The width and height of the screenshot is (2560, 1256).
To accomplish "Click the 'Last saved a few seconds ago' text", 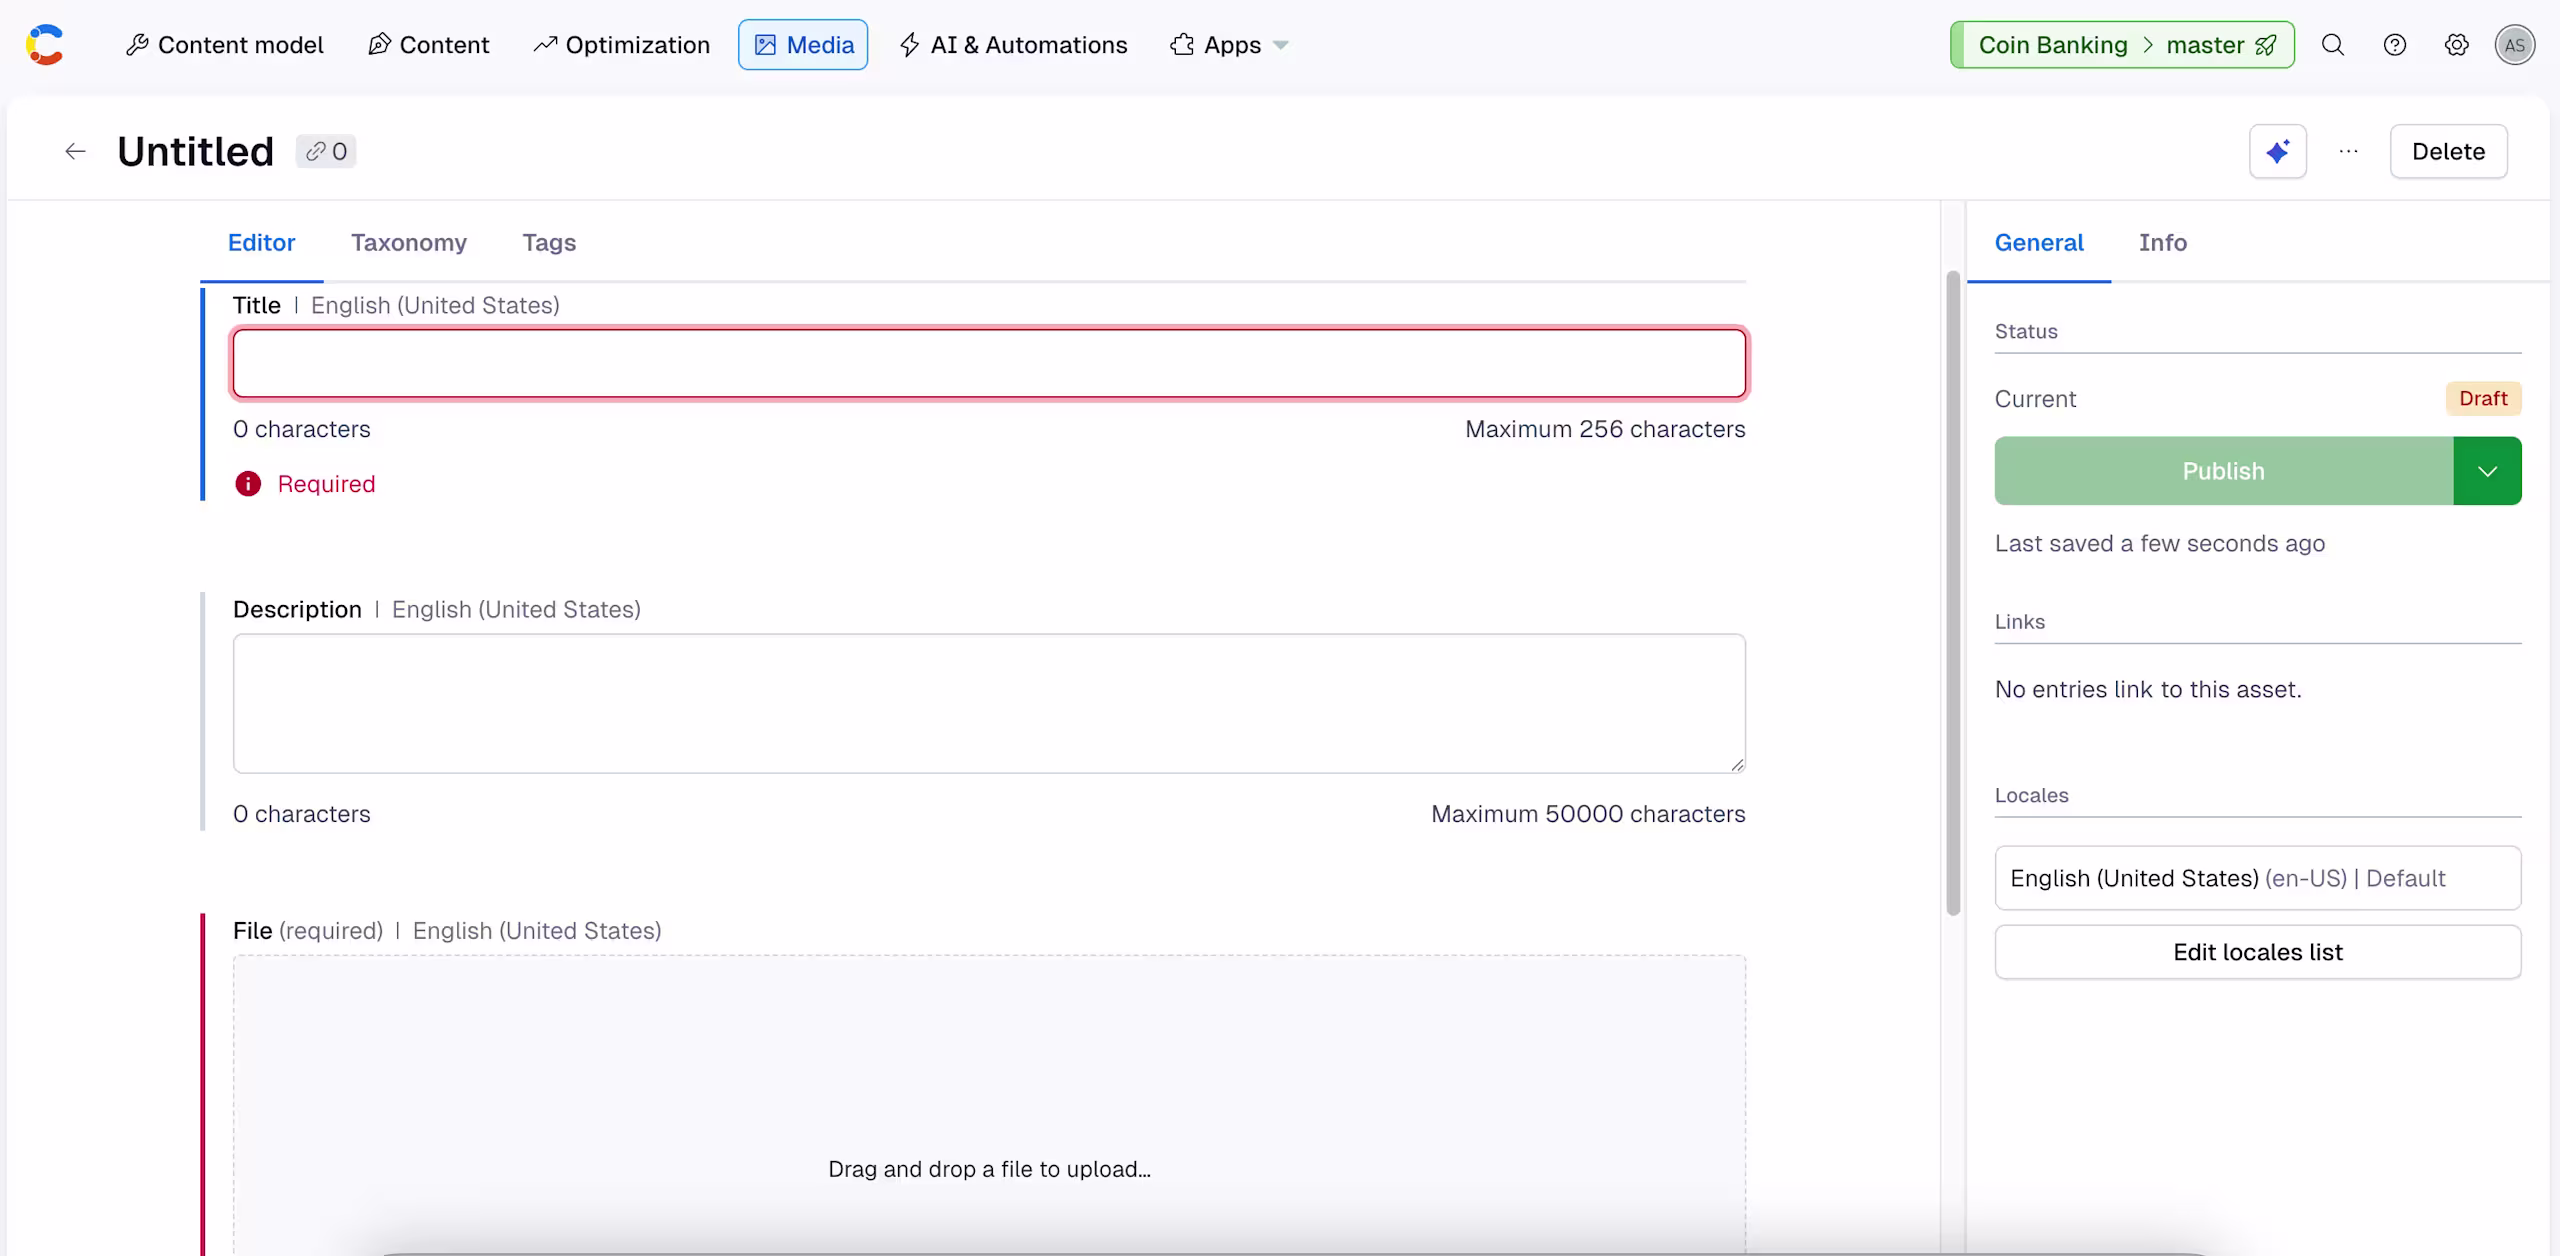I will [x=2160, y=544].
